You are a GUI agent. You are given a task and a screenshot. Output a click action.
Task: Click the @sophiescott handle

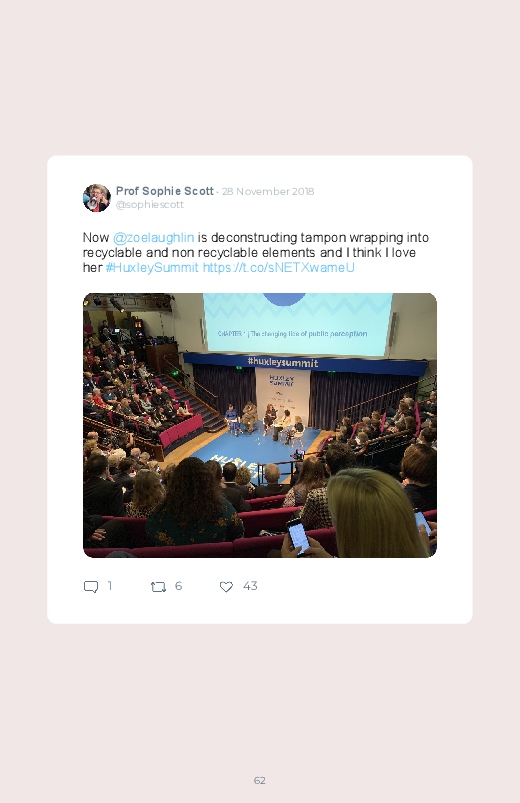150,204
